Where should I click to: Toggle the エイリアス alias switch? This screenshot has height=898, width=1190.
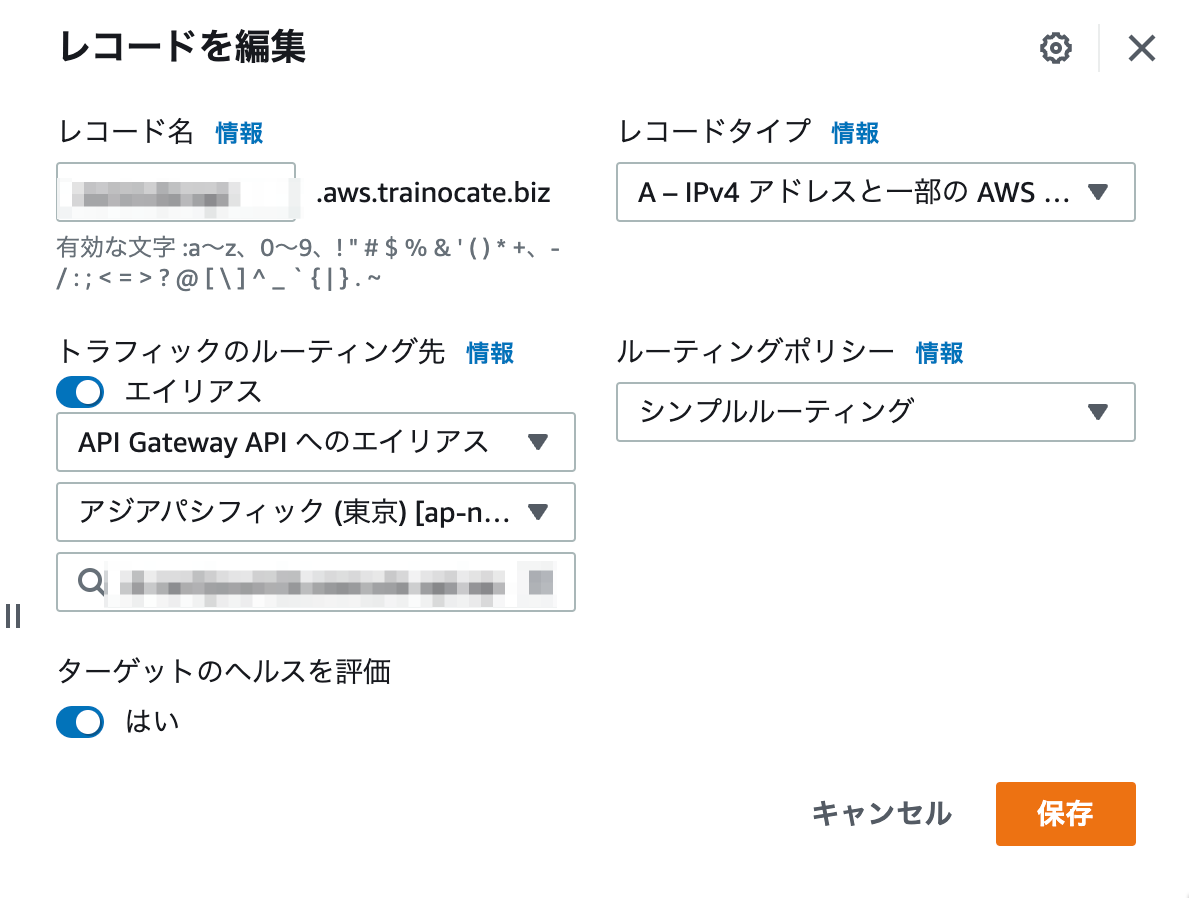(80, 392)
